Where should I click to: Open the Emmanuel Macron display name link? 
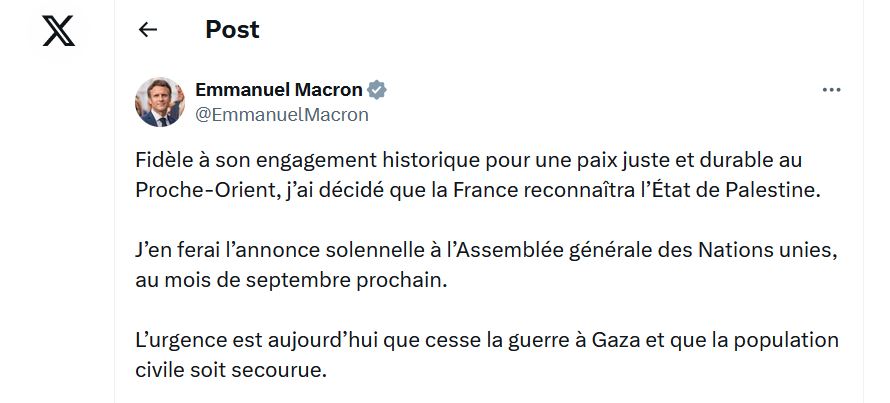[278, 91]
